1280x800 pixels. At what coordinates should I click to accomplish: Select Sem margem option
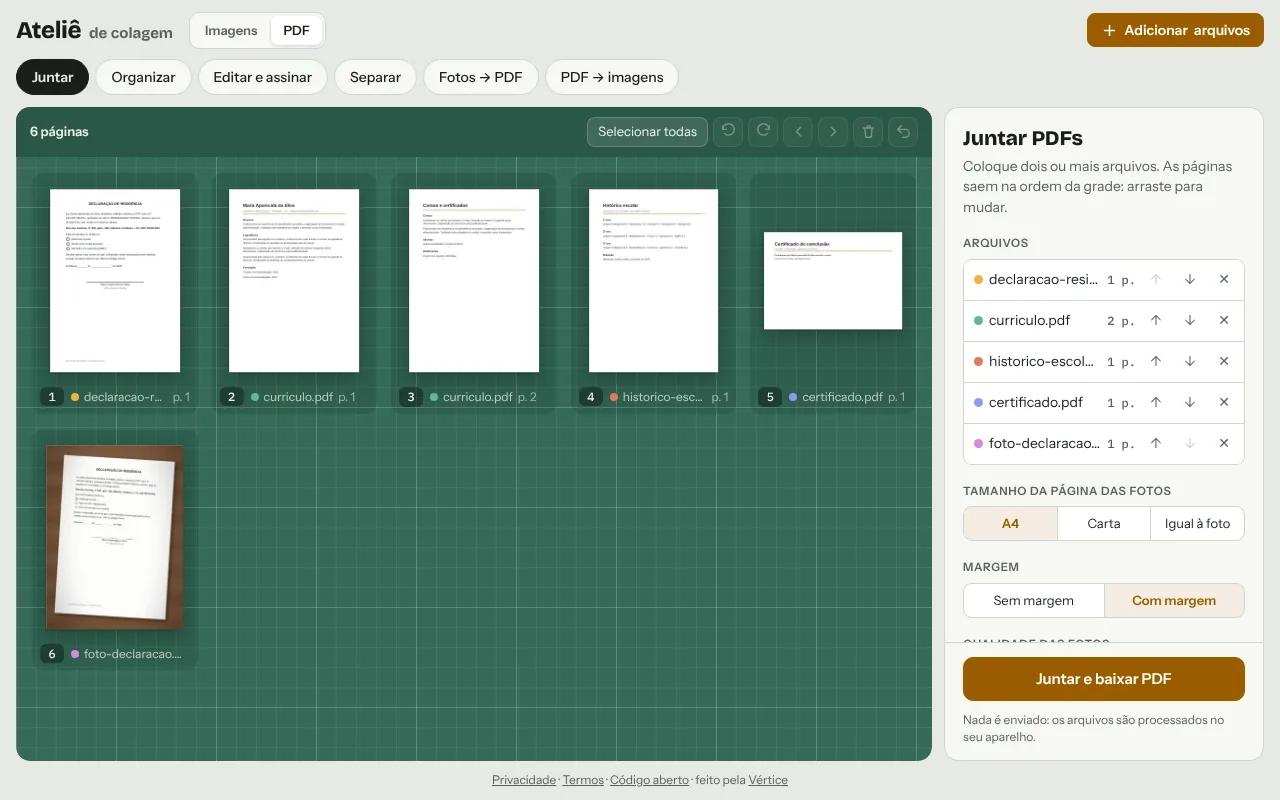[1034, 600]
